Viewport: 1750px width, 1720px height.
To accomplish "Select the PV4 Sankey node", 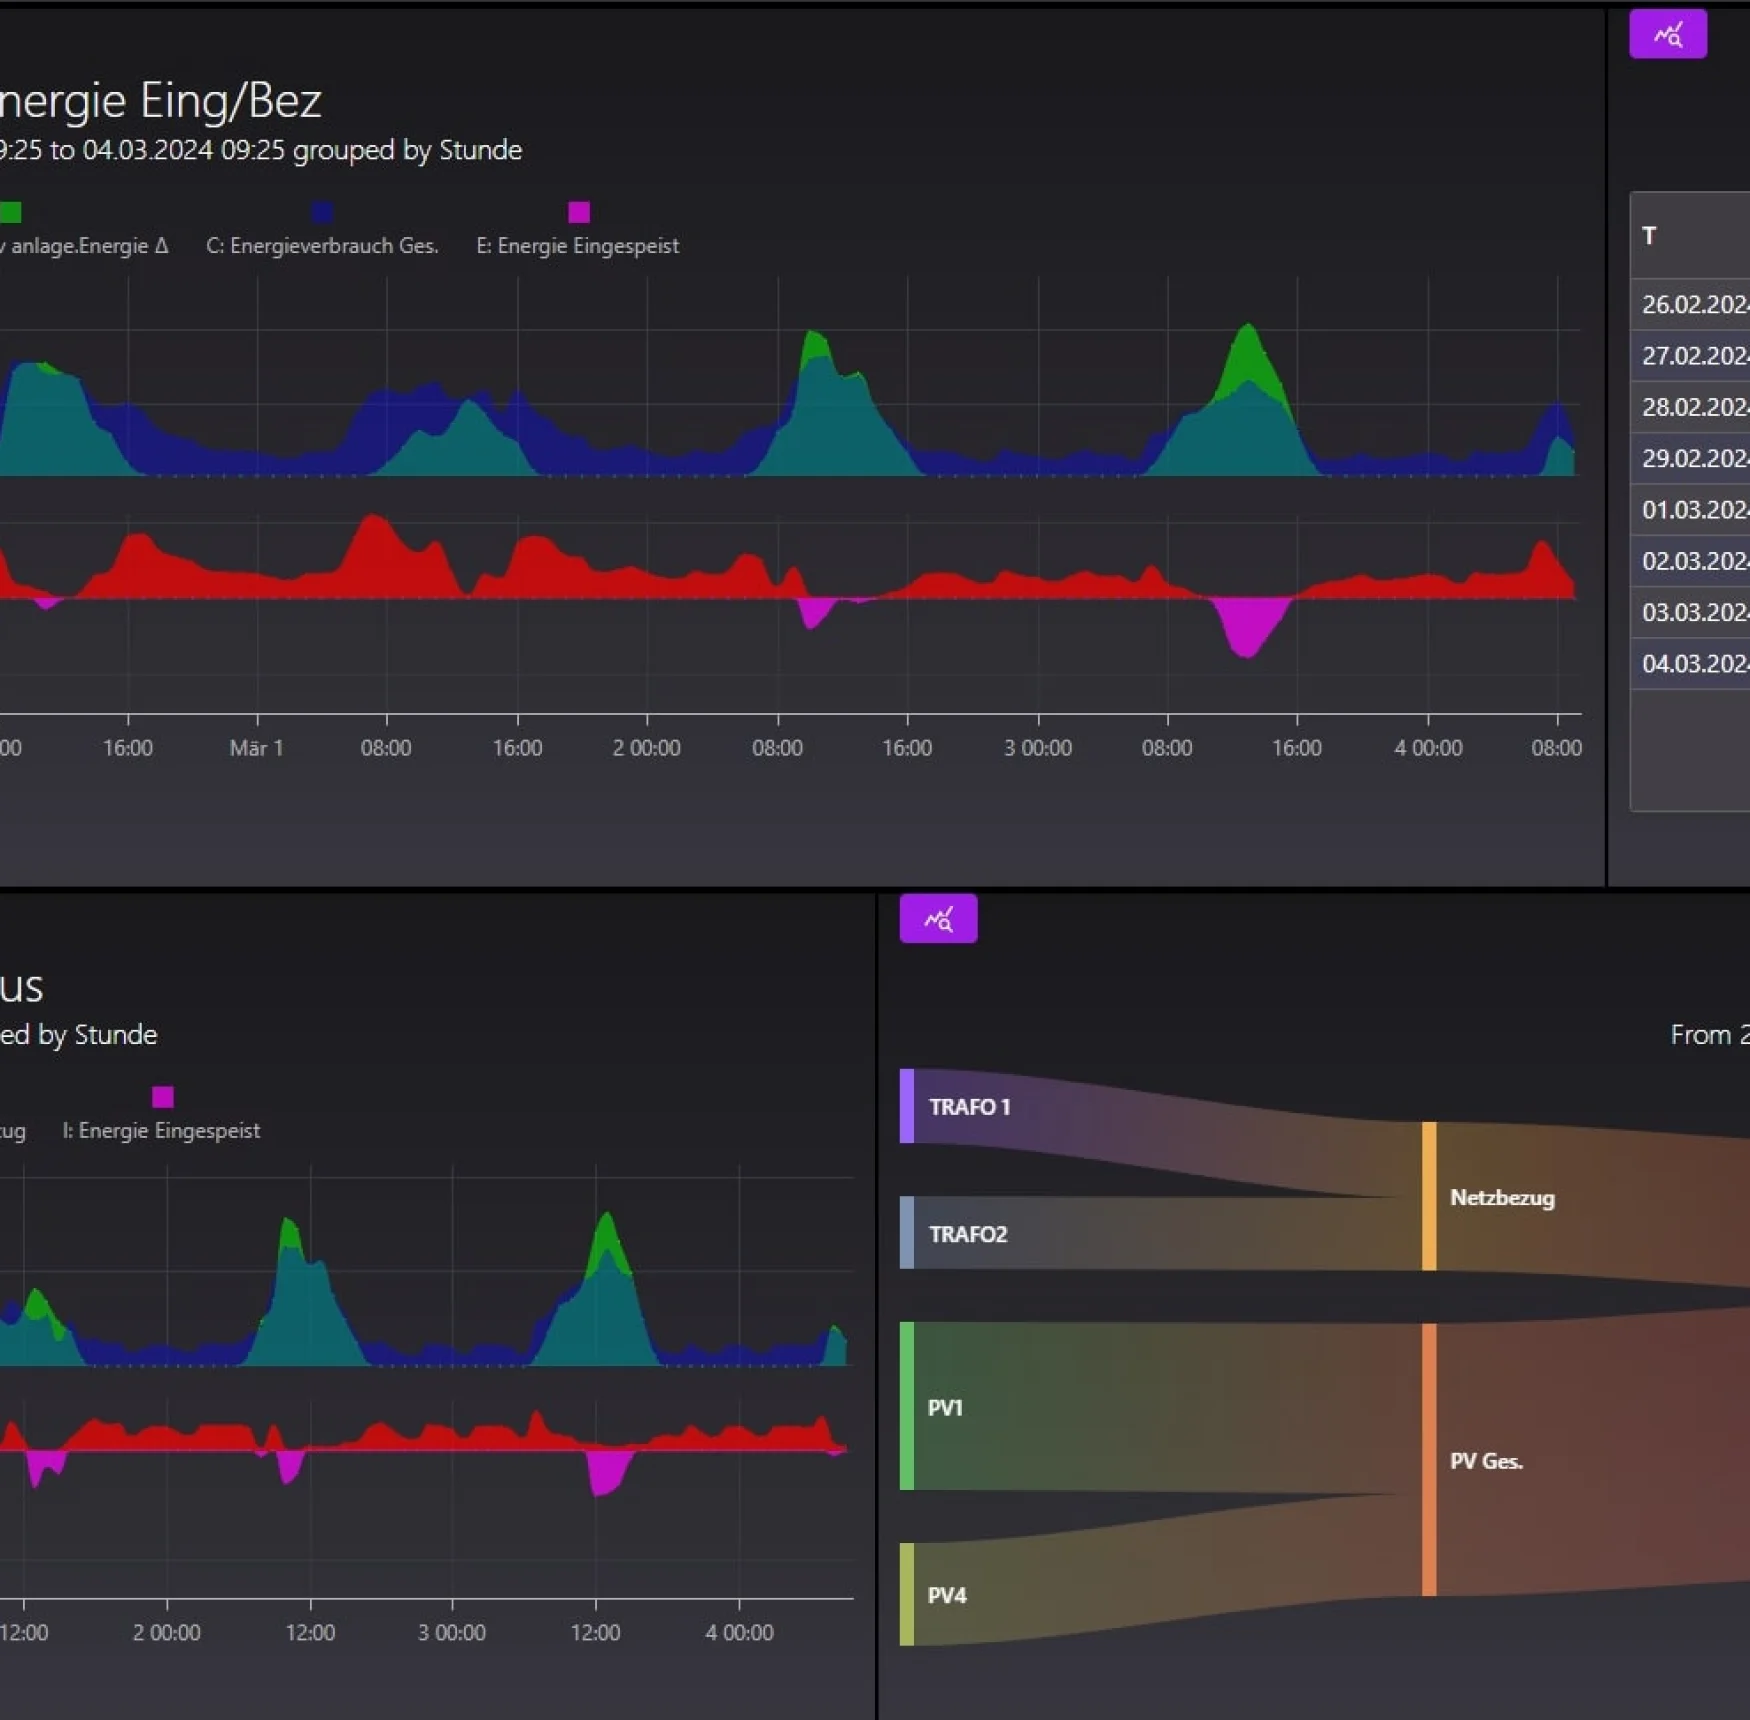I will 907,1594.
